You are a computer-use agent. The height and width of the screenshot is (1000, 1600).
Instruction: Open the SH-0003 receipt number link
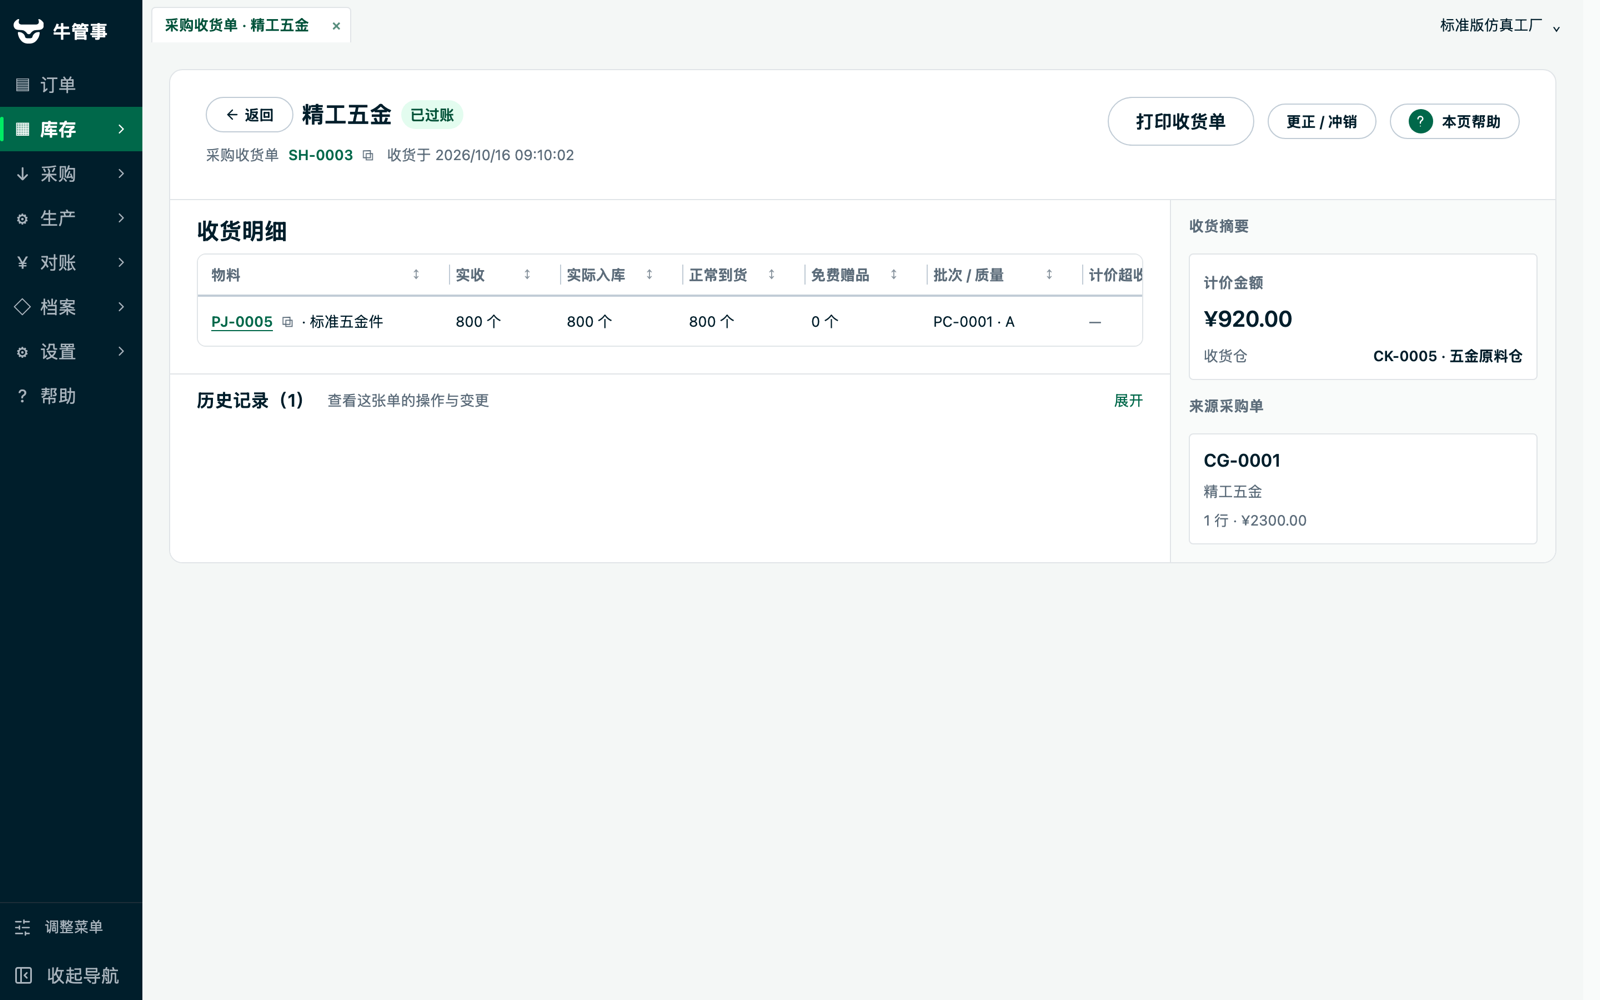[x=321, y=155]
